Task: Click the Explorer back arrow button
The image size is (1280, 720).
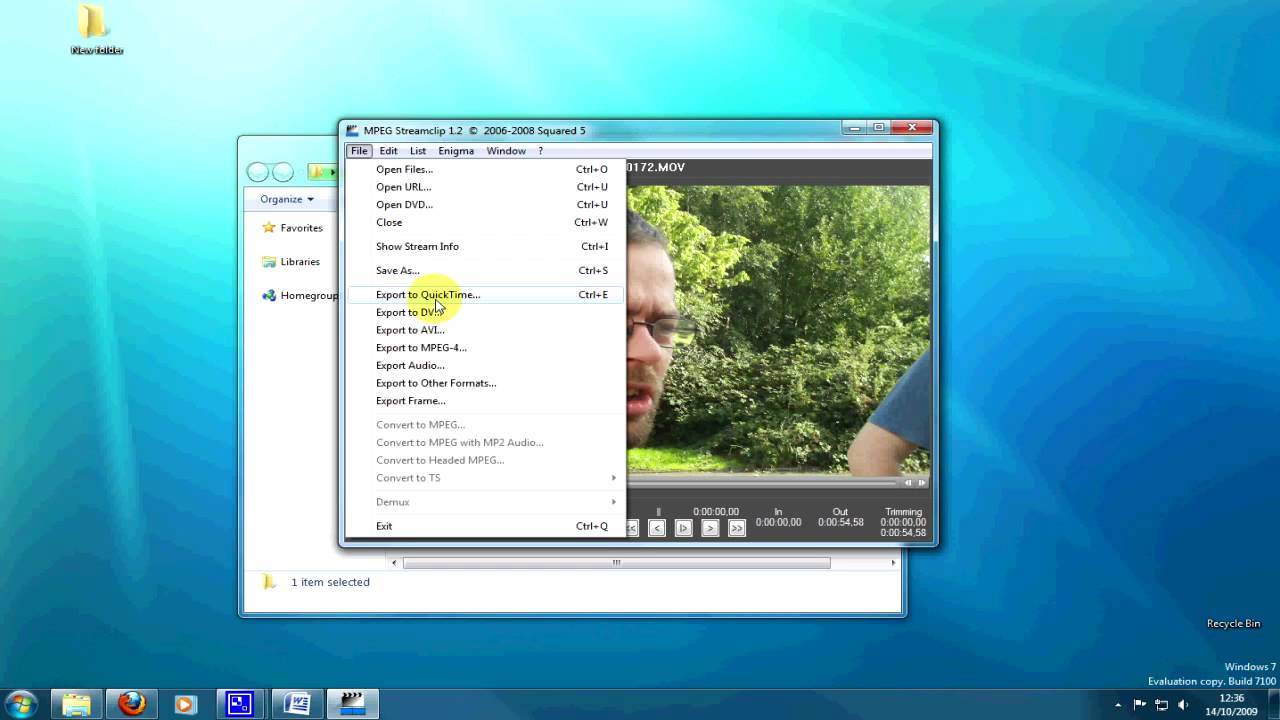Action: point(259,172)
